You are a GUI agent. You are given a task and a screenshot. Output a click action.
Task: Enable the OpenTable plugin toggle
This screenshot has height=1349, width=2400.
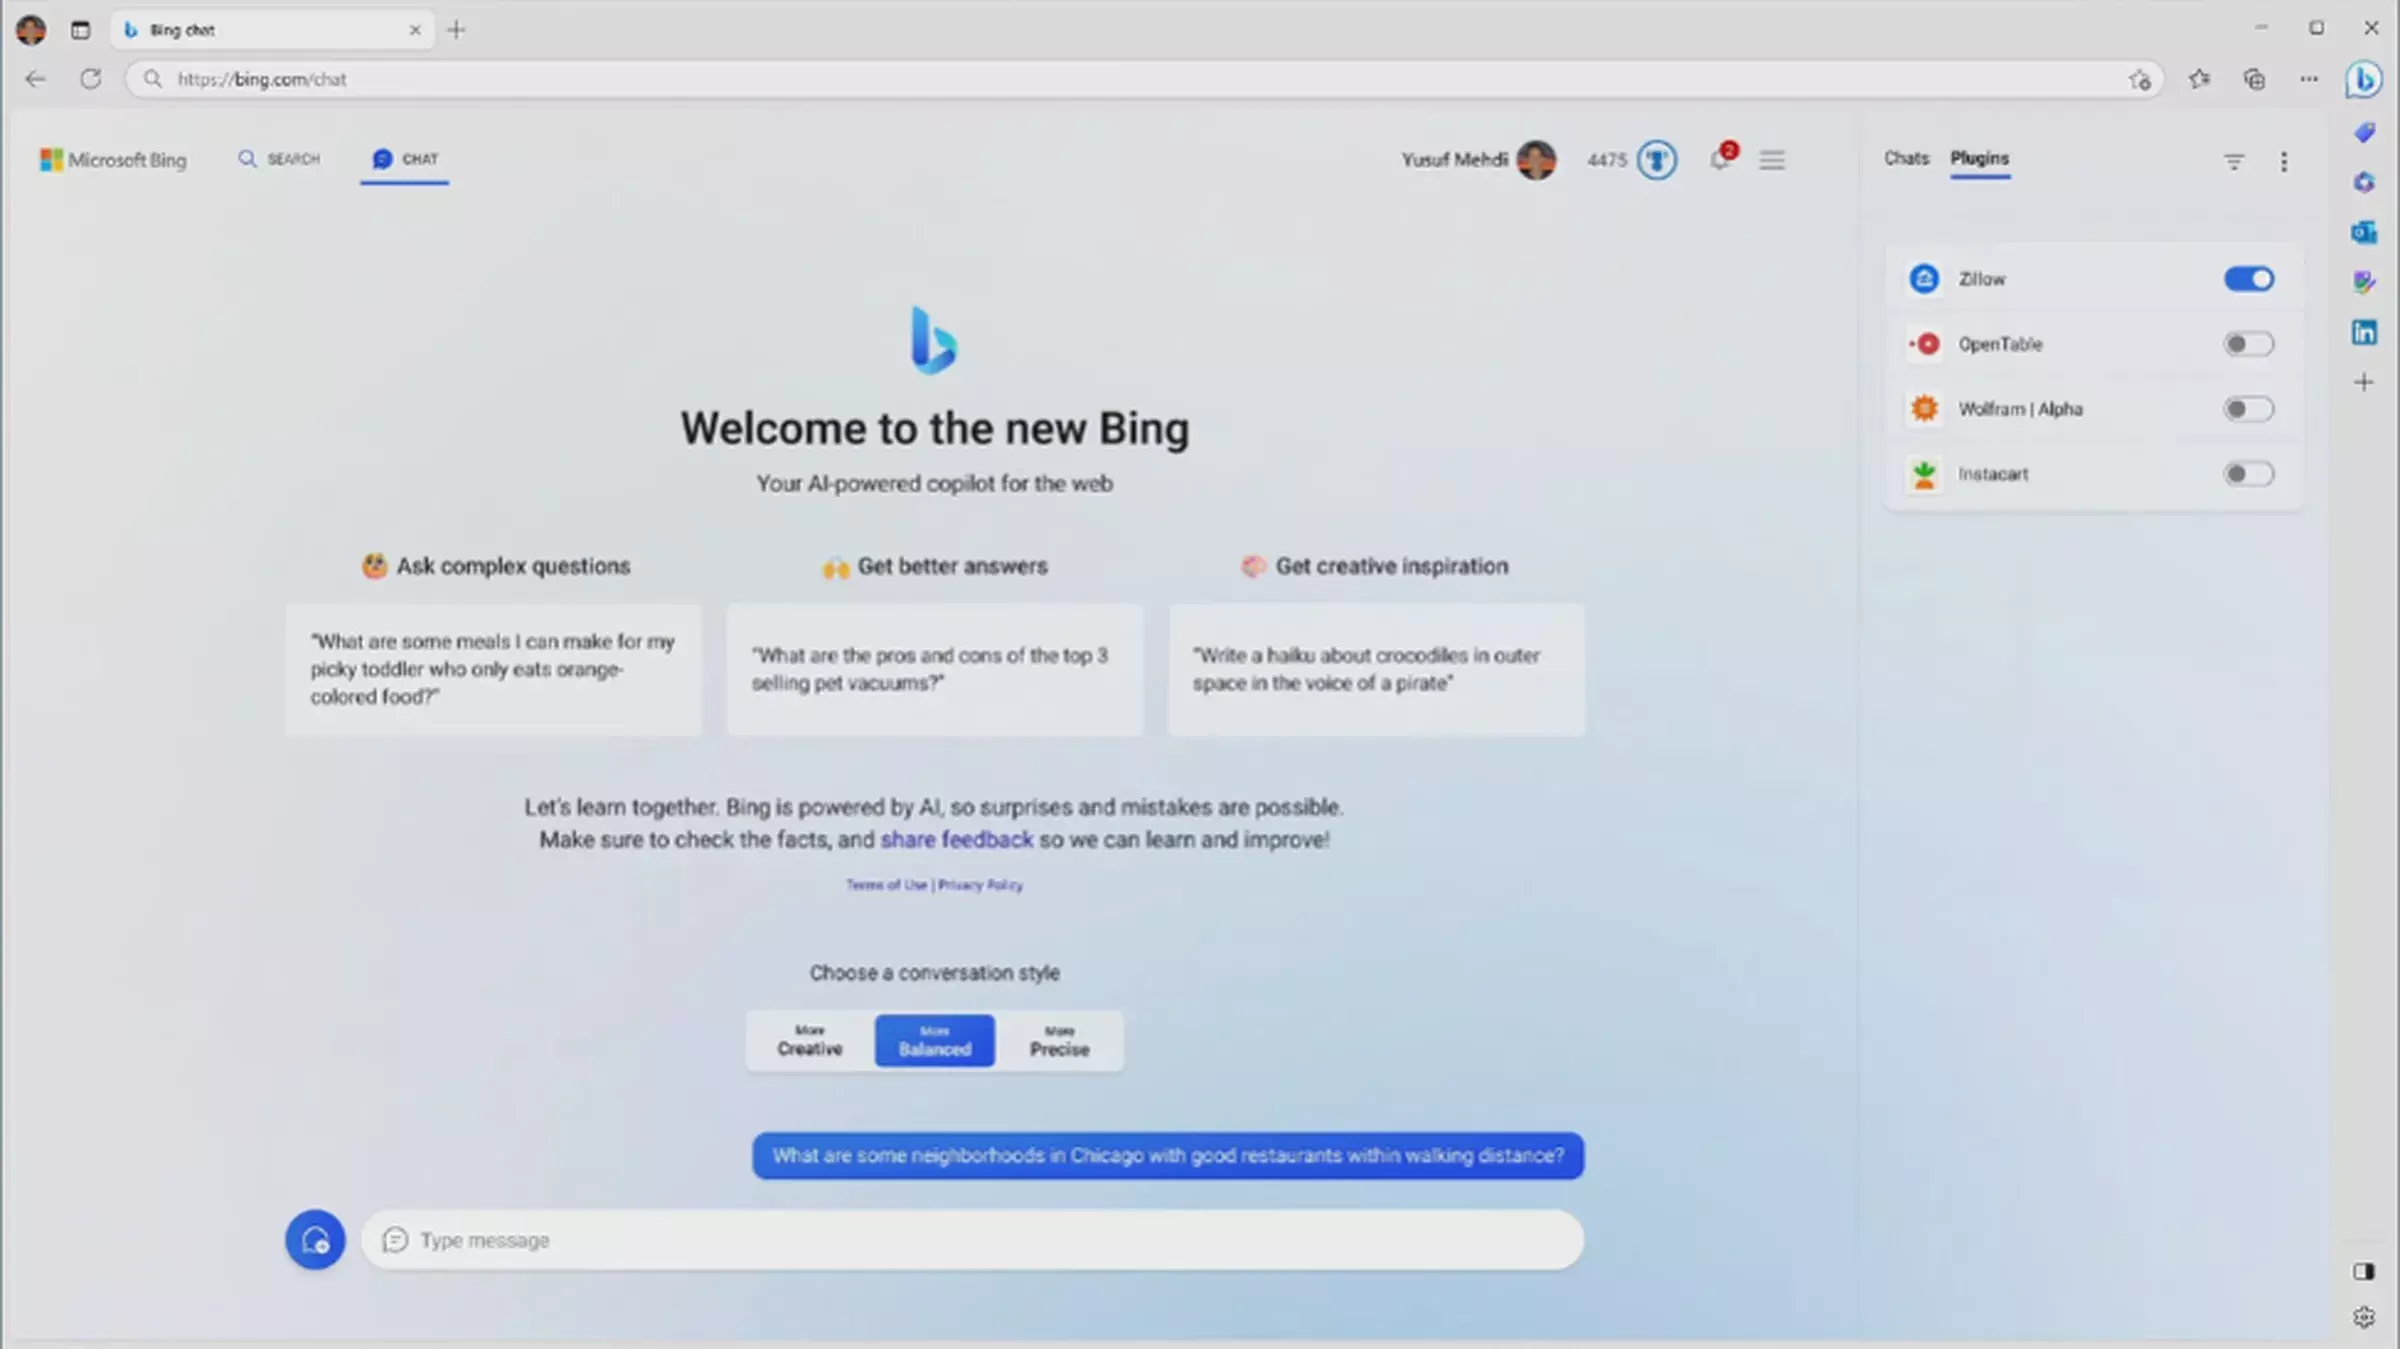point(2249,344)
